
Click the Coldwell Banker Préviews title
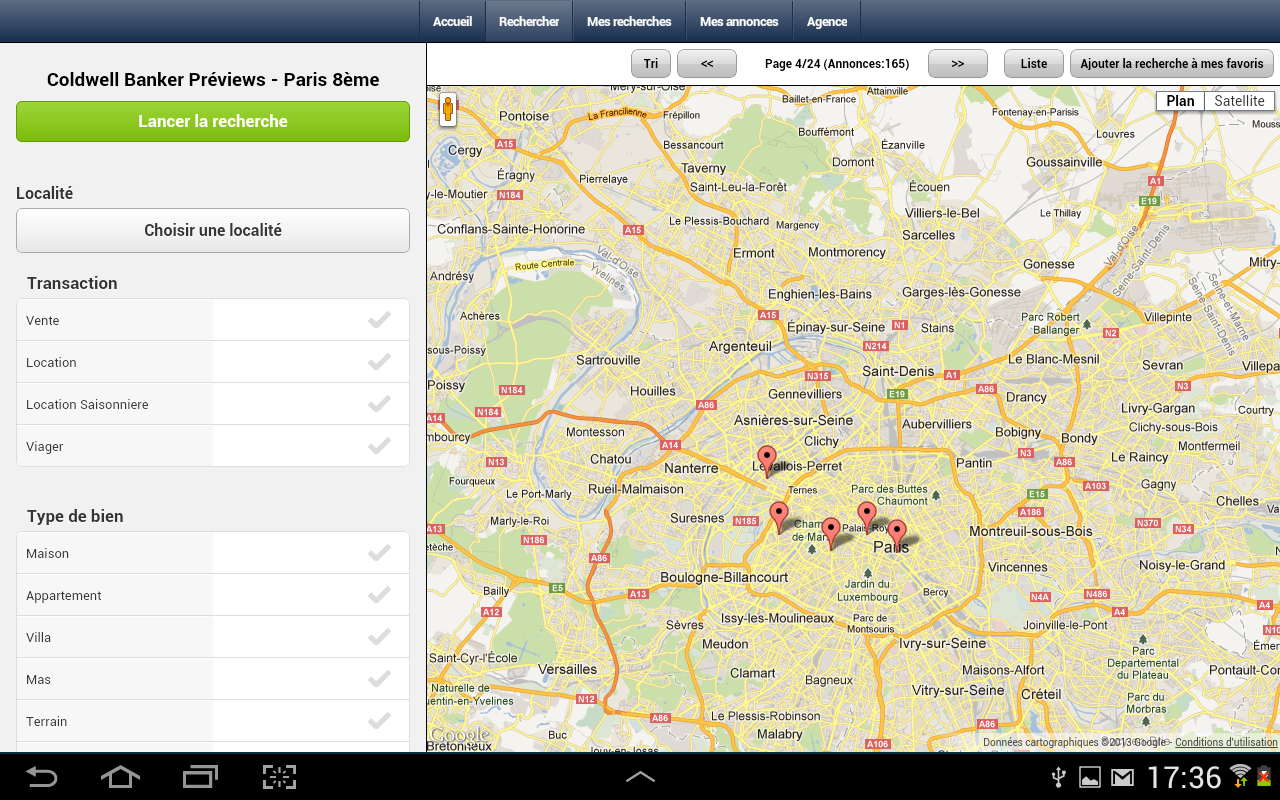pos(213,80)
